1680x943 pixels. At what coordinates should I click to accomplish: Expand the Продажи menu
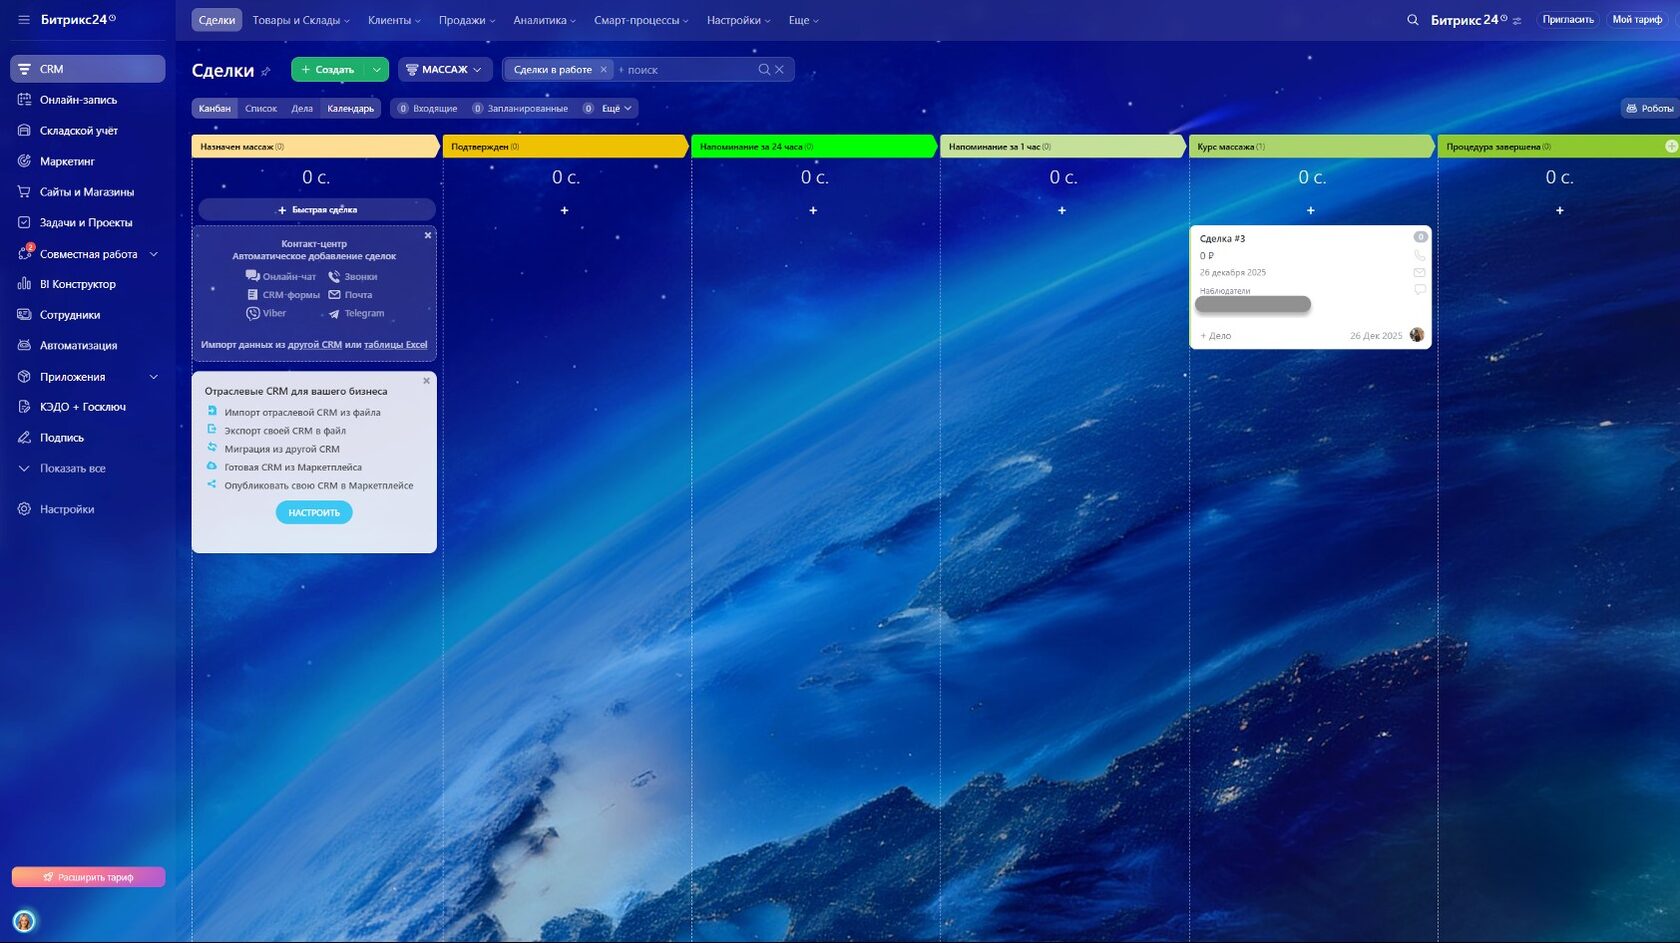(x=467, y=20)
